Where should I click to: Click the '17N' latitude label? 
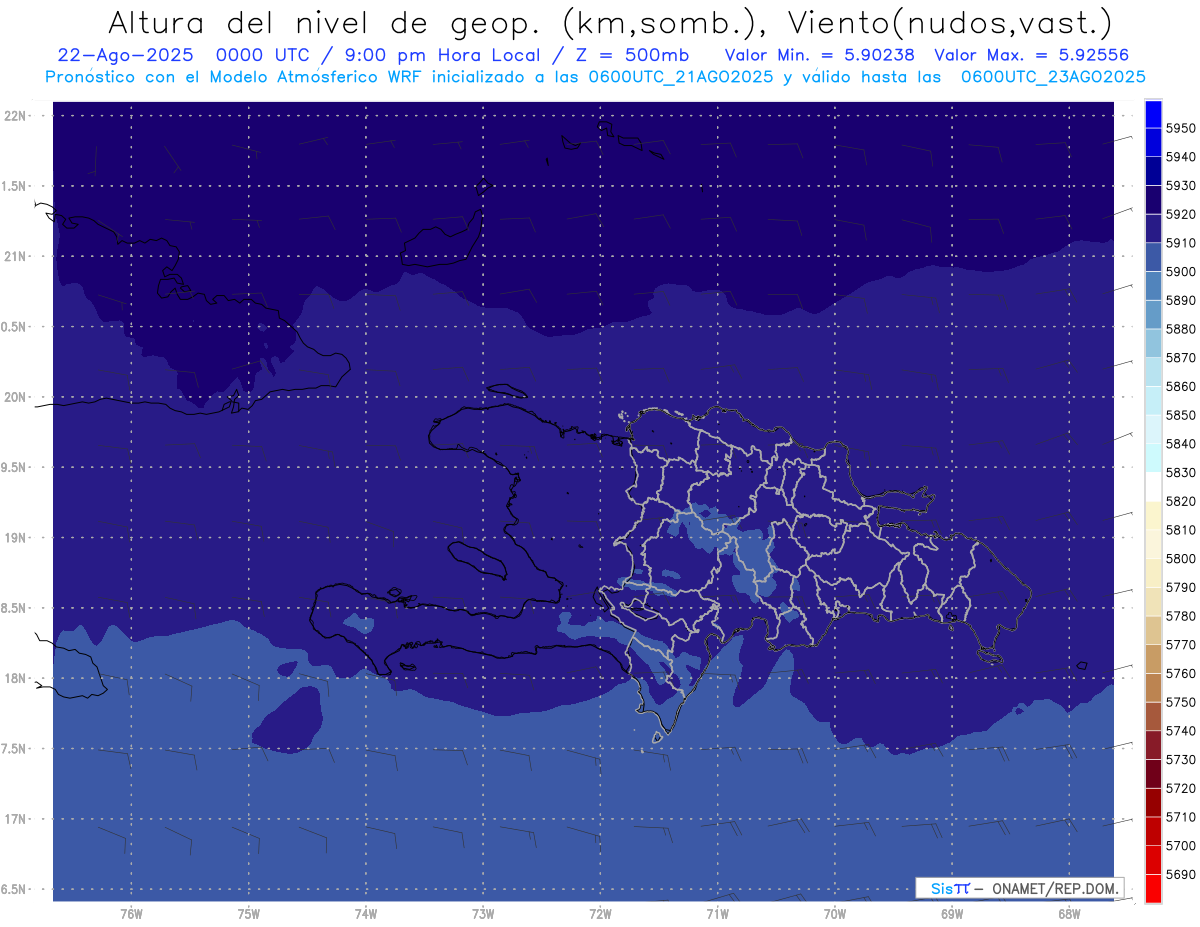(x=14, y=819)
